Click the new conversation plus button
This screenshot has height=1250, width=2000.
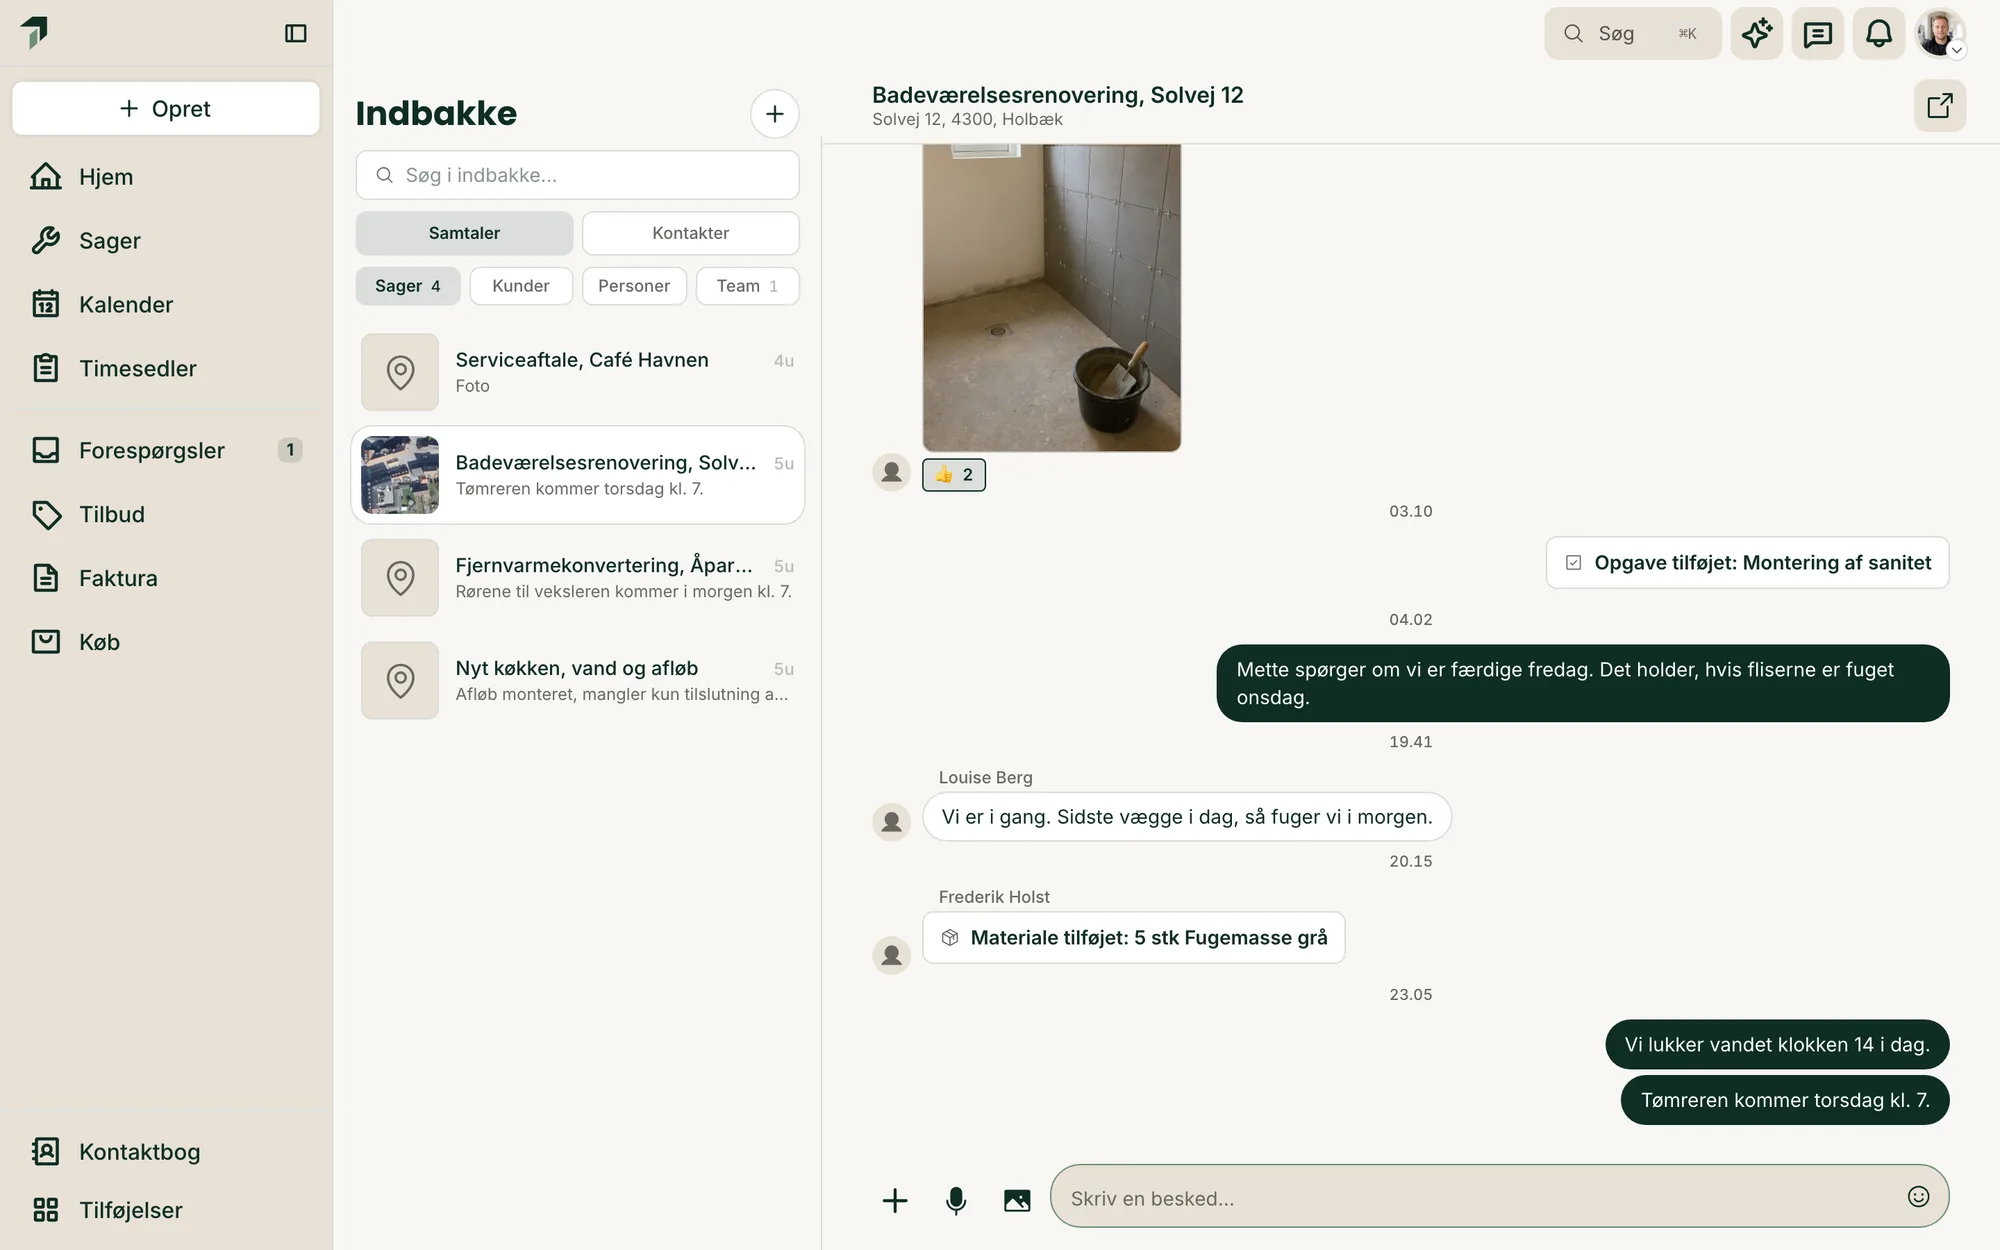[x=775, y=114]
